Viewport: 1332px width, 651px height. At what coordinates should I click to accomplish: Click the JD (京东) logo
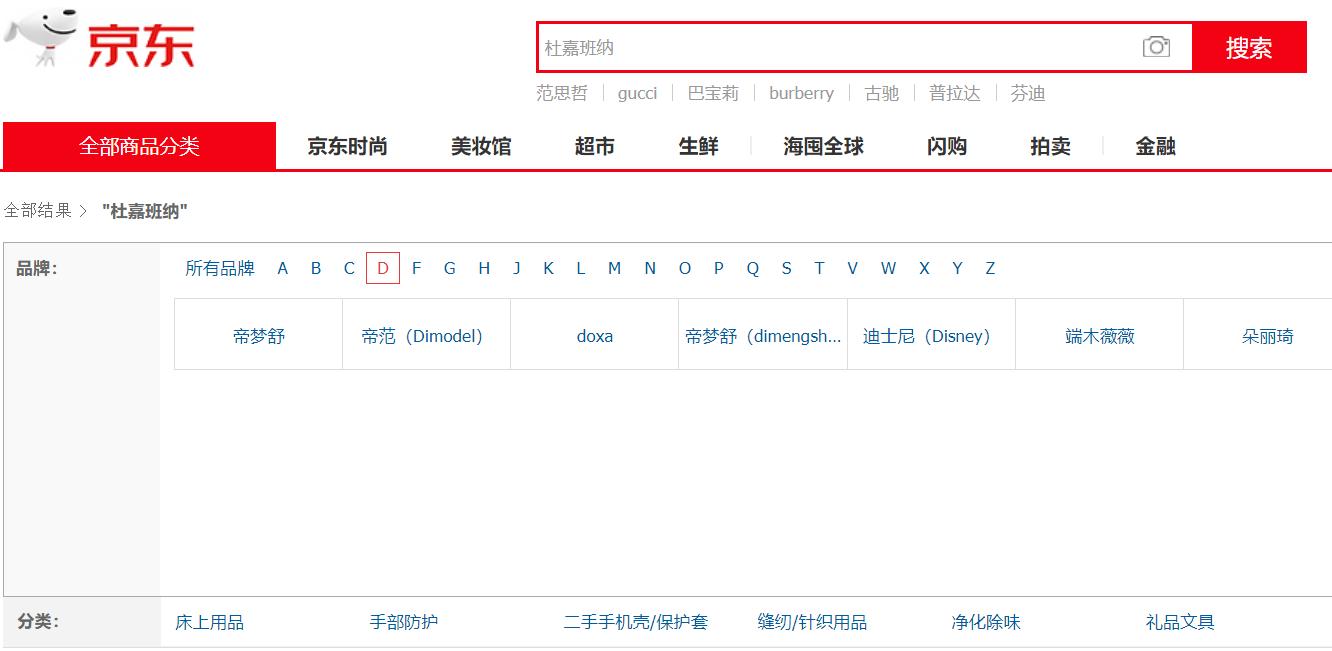[98, 40]
